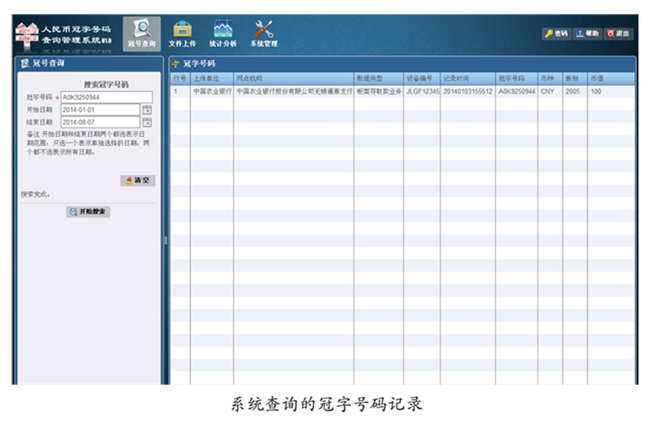Open the 开始日期 calendar picker
Screen dimensions: 650x423
point(147,110)
